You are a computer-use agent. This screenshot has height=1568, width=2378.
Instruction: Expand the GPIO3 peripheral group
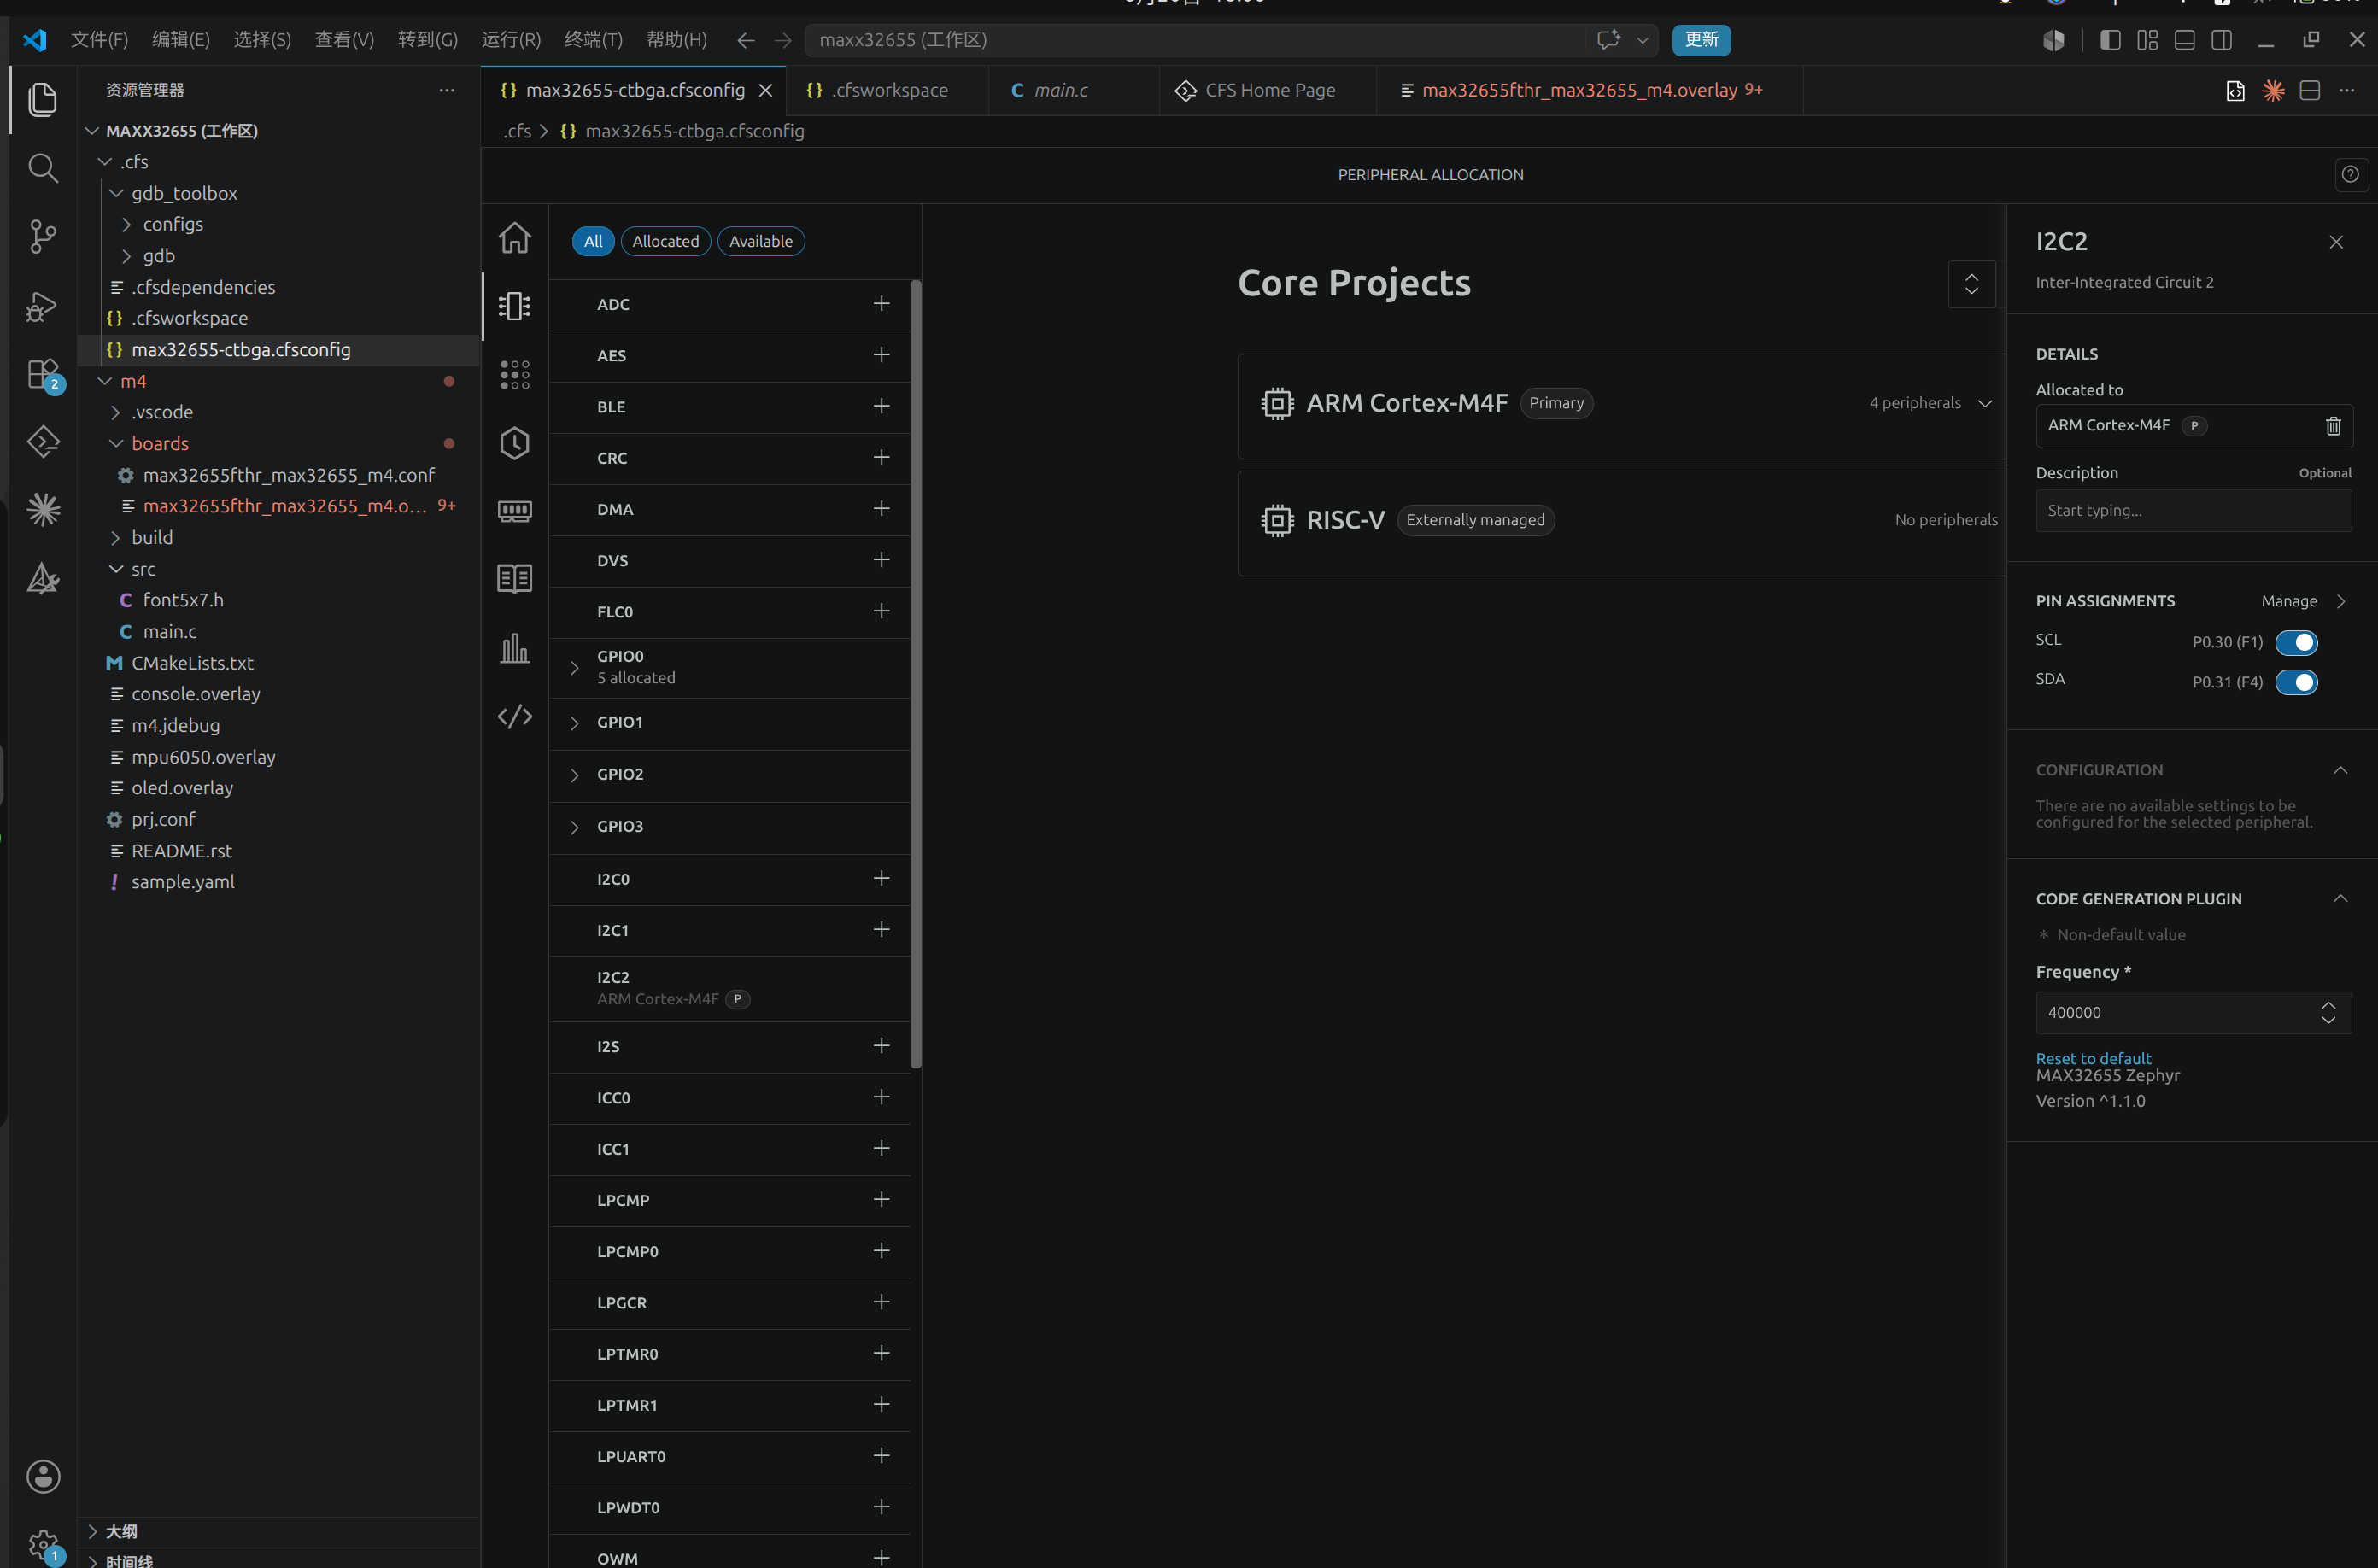pos(575,827)
